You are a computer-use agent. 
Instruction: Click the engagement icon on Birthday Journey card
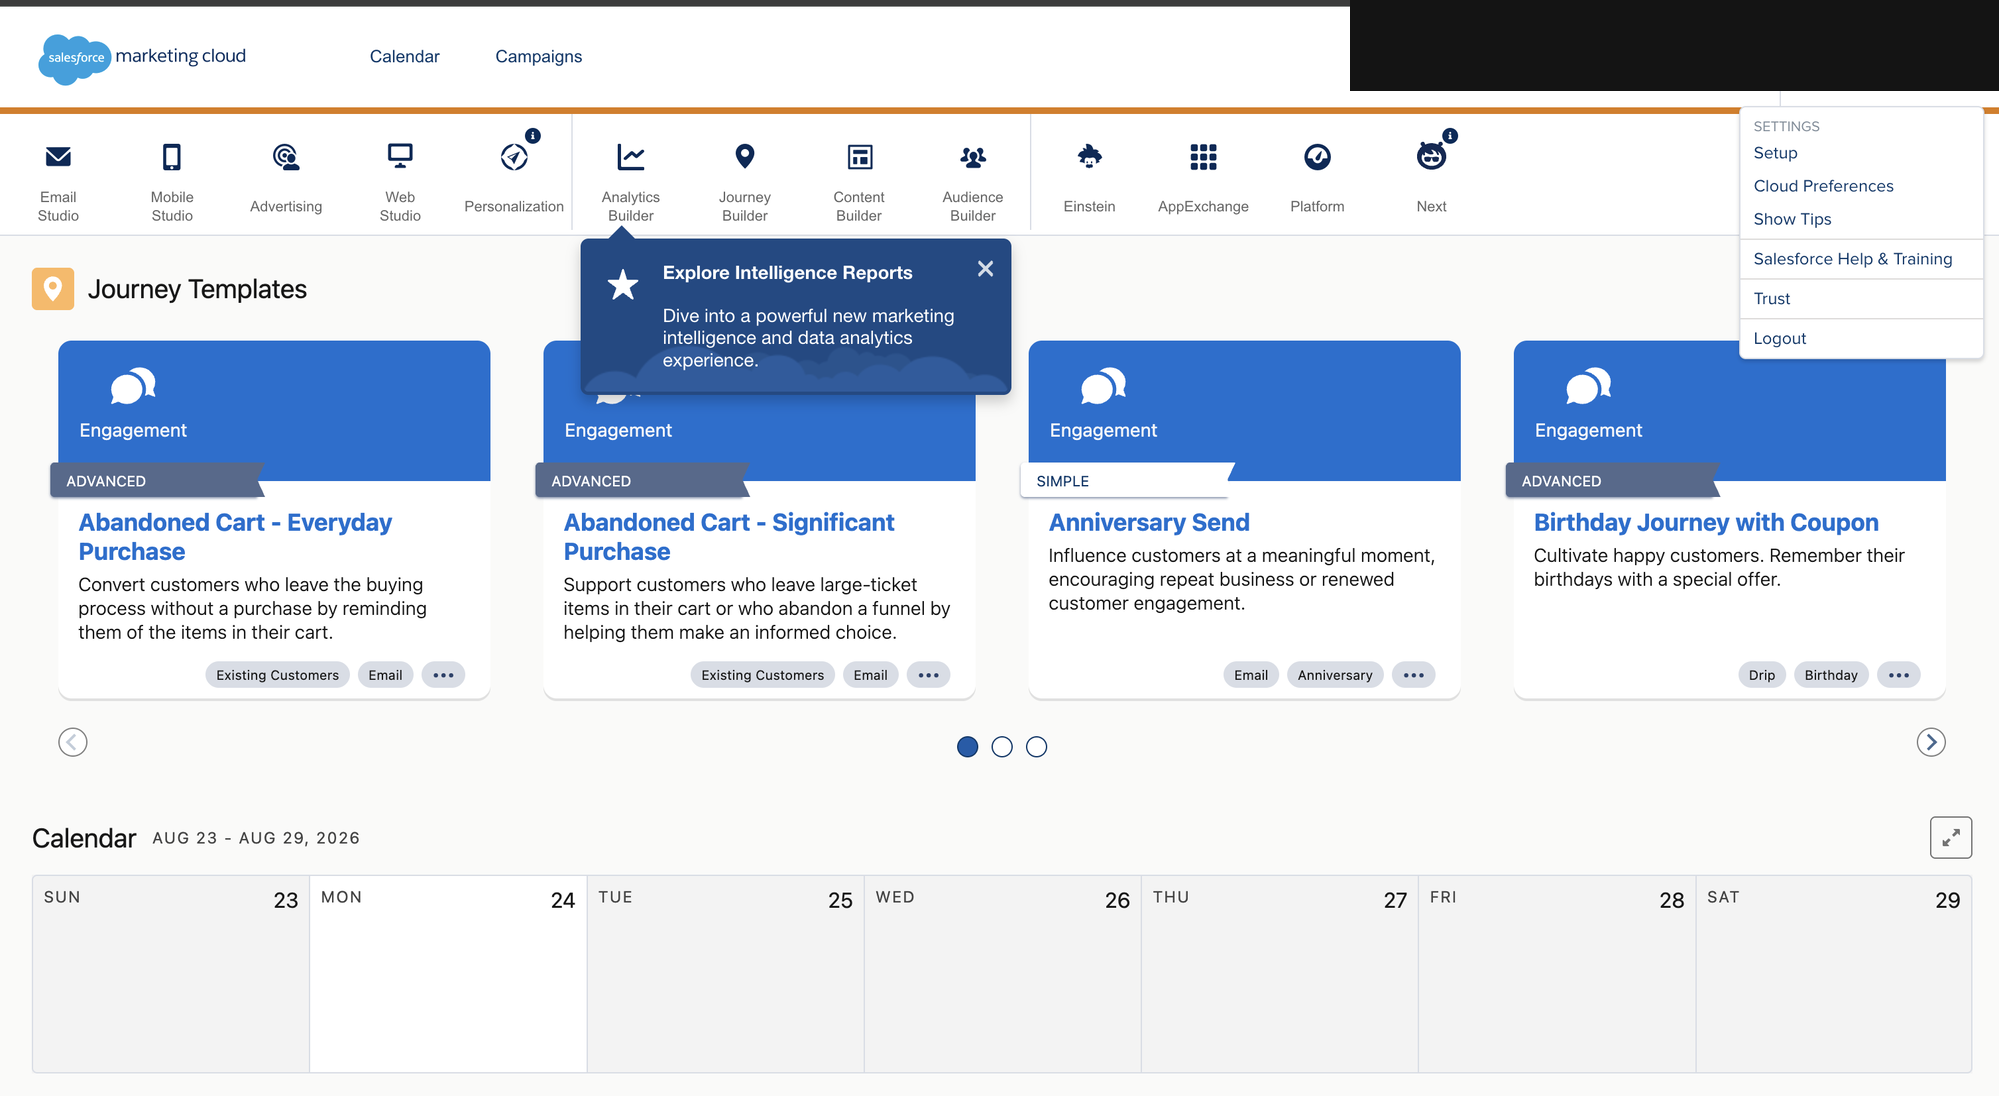(1588, 386)
